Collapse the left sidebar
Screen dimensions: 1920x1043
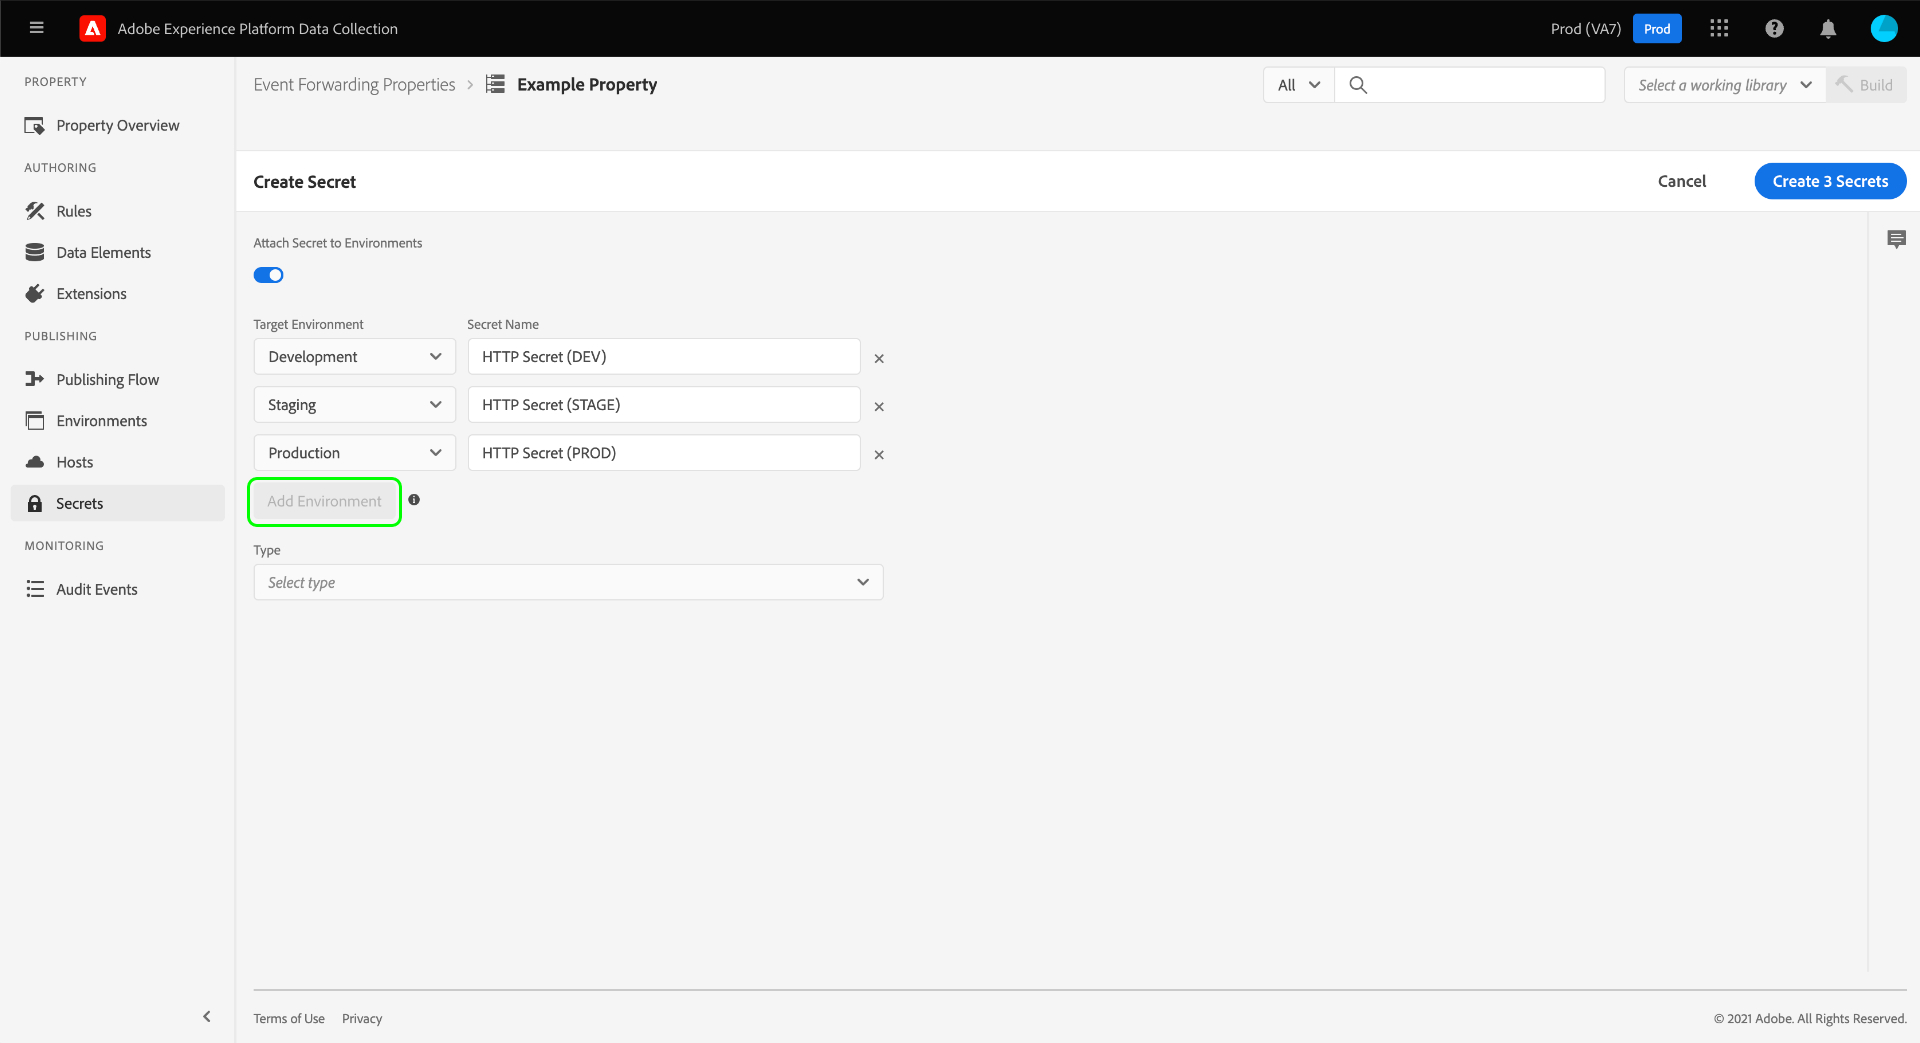pos(207,1016)
